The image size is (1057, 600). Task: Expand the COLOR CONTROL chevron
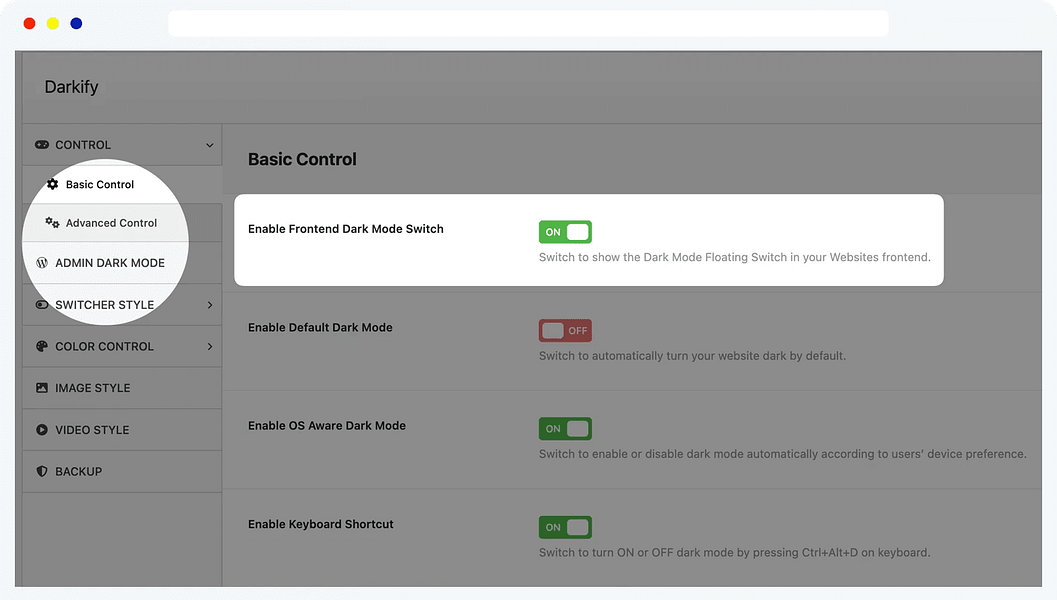[210, 347]
